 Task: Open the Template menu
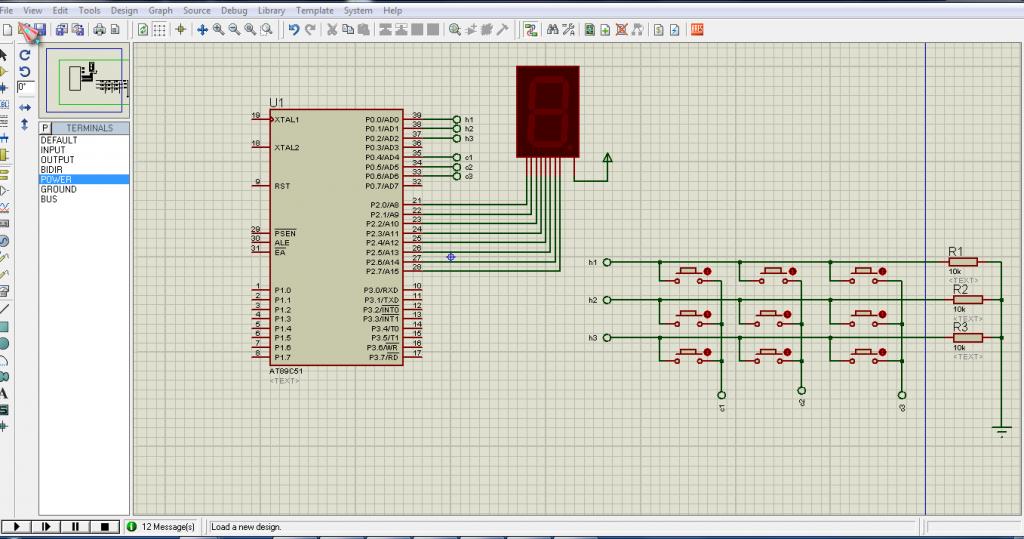(x=314, y=10)
